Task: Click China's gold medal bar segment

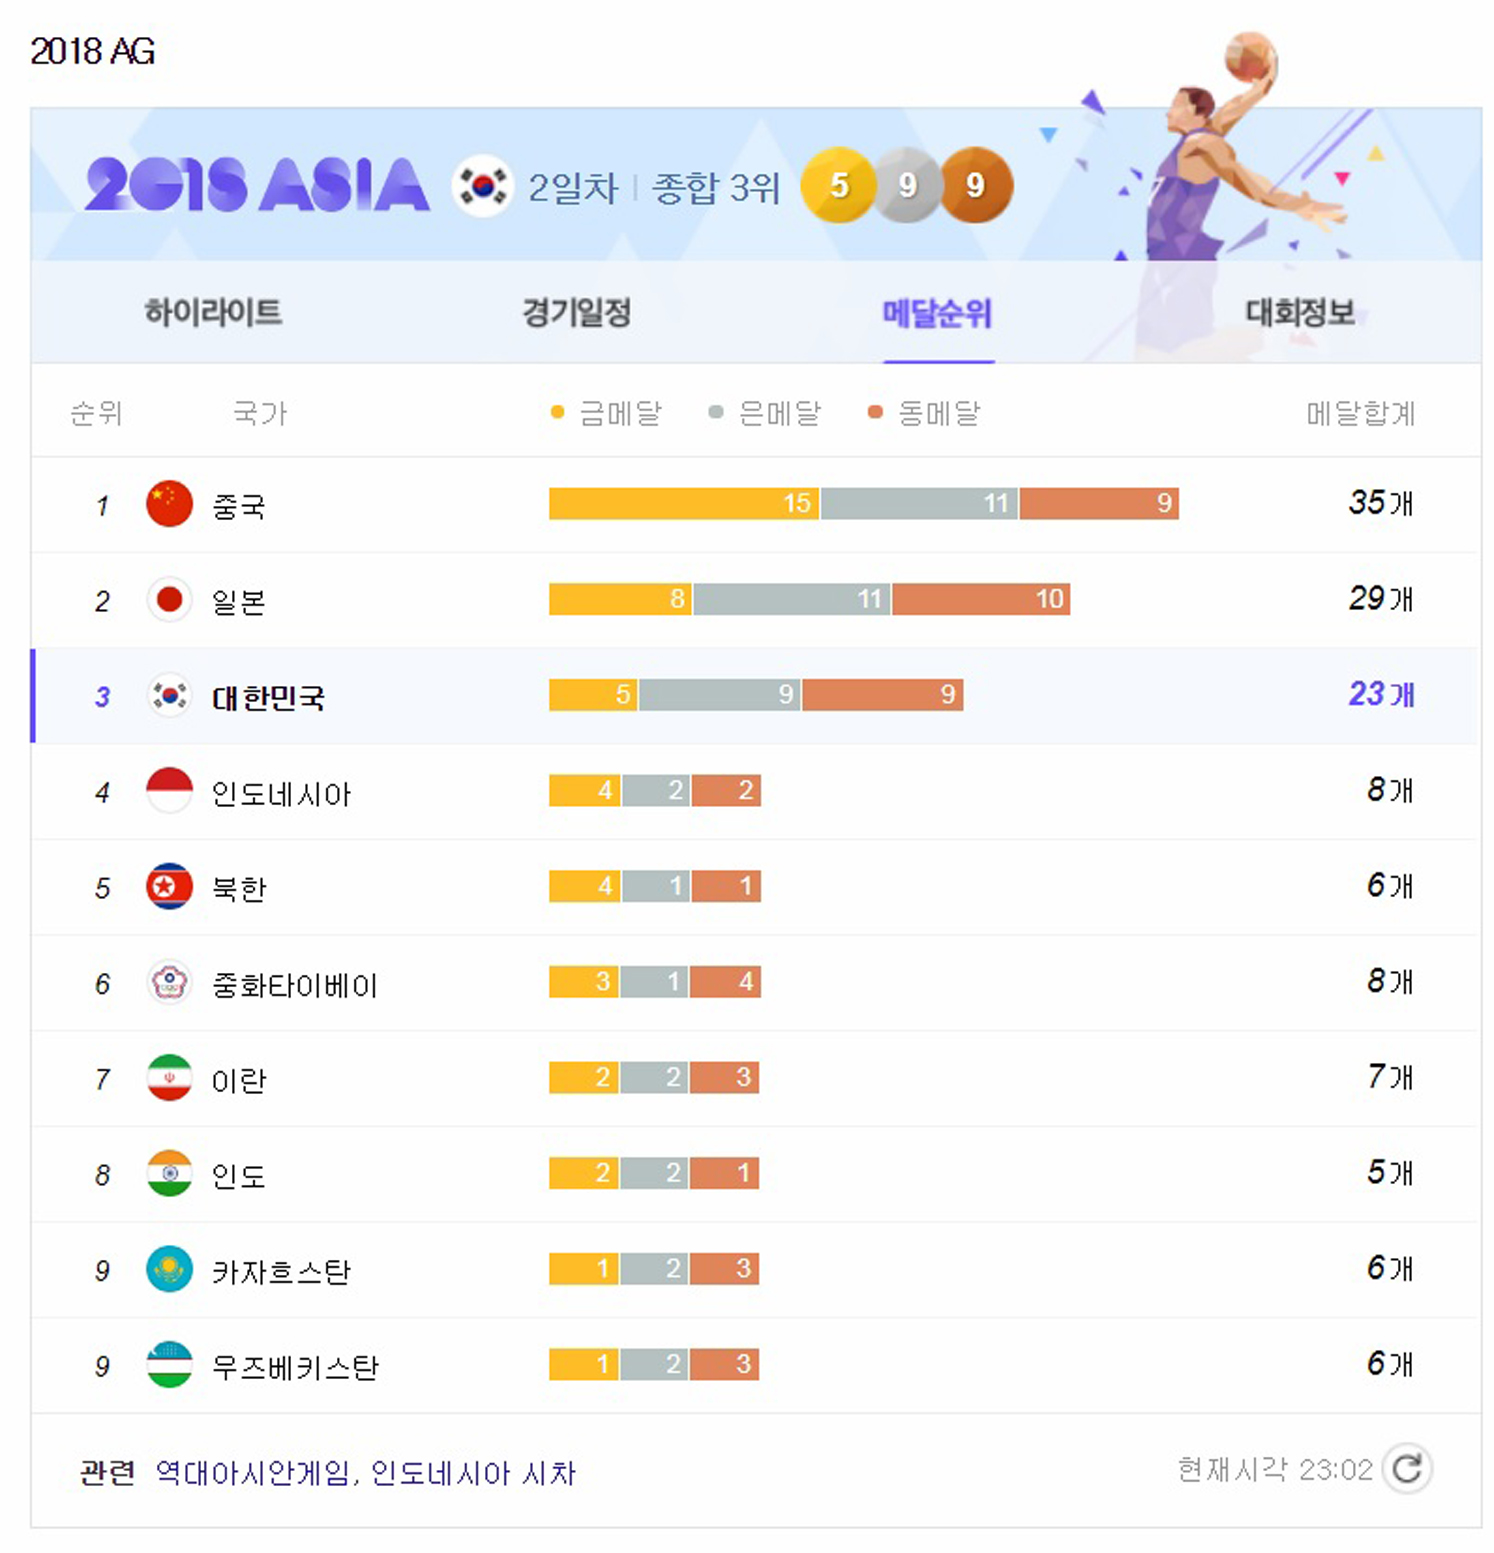Action: click(683, 503)
